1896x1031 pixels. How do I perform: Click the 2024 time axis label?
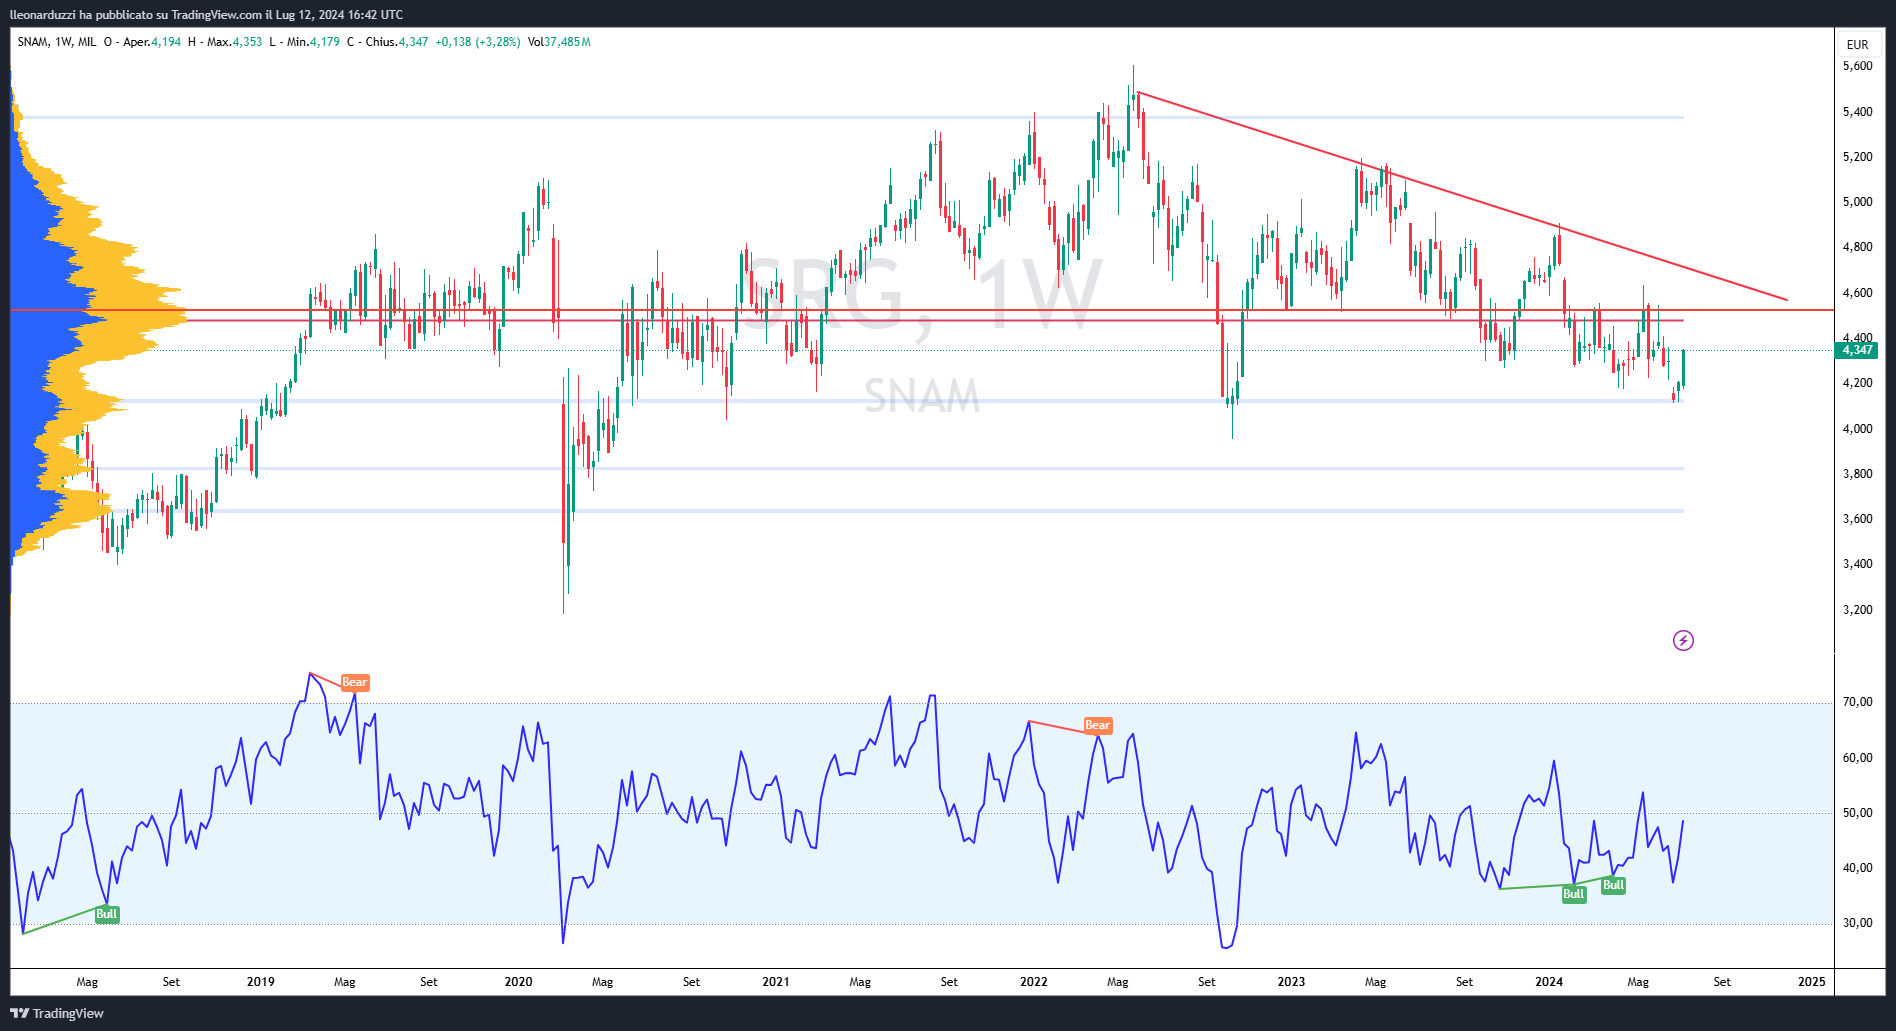pyautogui.click(x=1549, y=982)
